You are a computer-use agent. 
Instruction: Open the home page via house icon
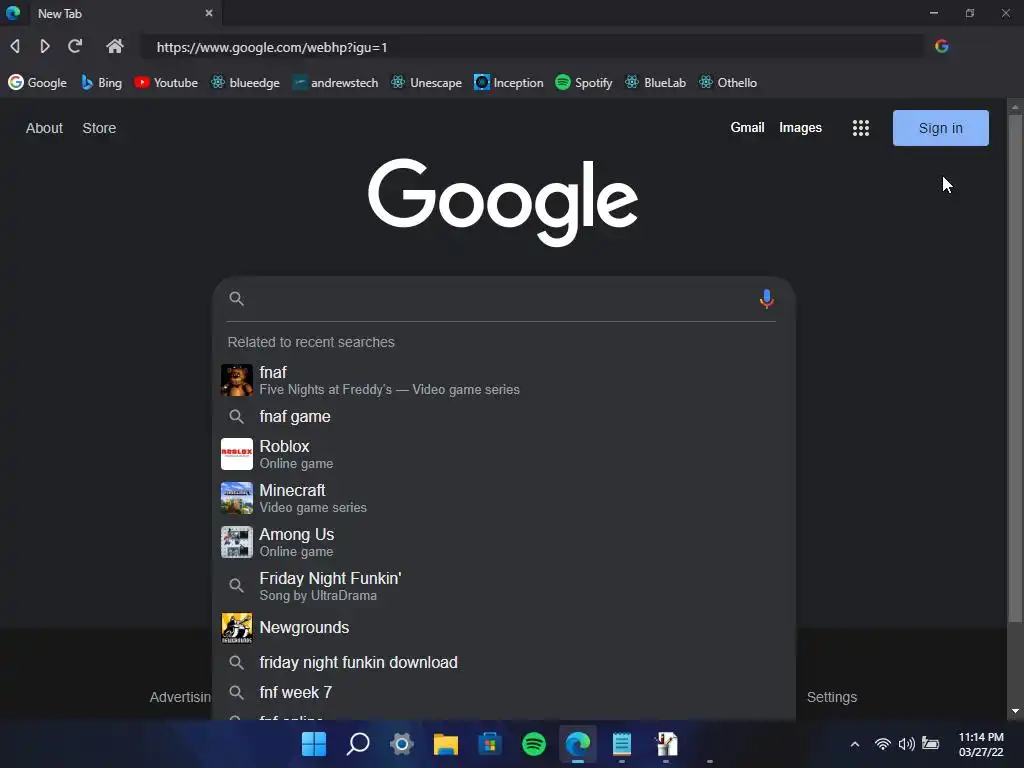115,46
